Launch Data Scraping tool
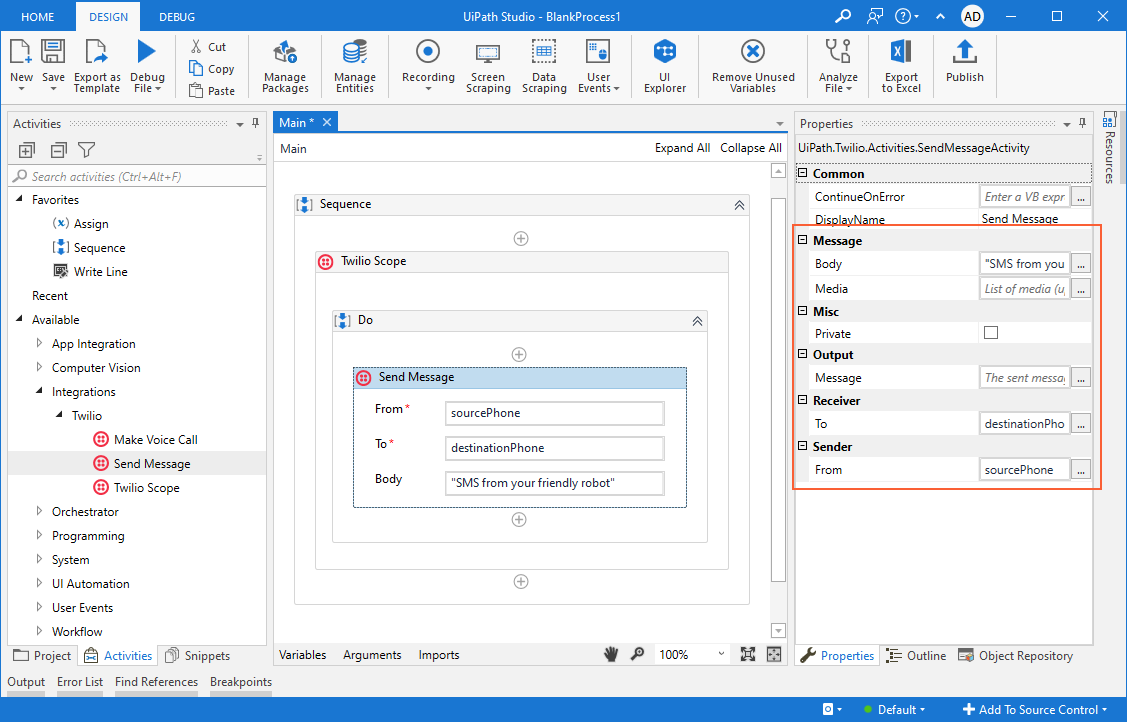 [x=544, y=67]
